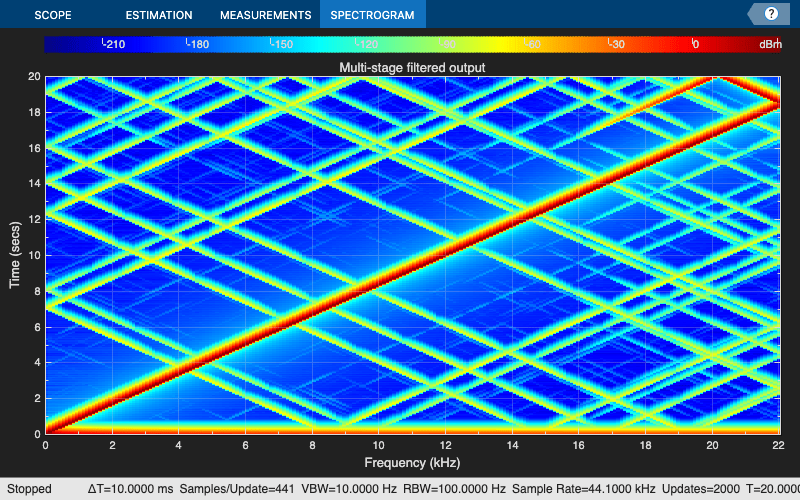The image size is (800, 500).
Task: Click the dBm power colorbar
Action: tap(412, 44)
